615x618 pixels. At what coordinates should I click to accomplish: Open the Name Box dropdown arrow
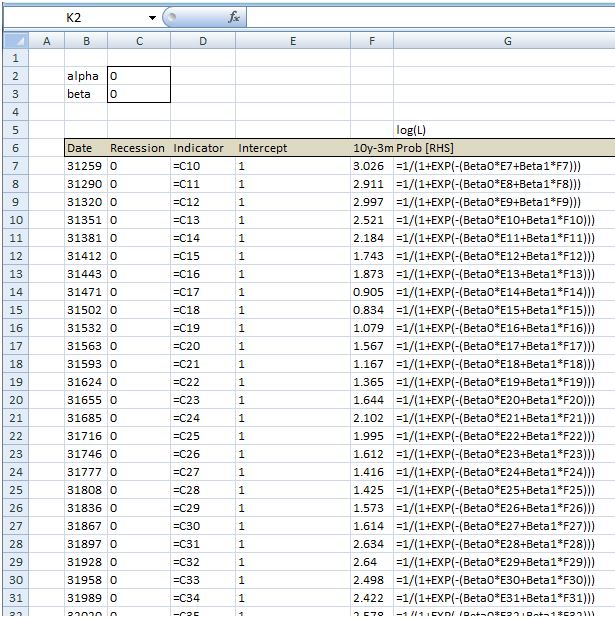(152, 18)
